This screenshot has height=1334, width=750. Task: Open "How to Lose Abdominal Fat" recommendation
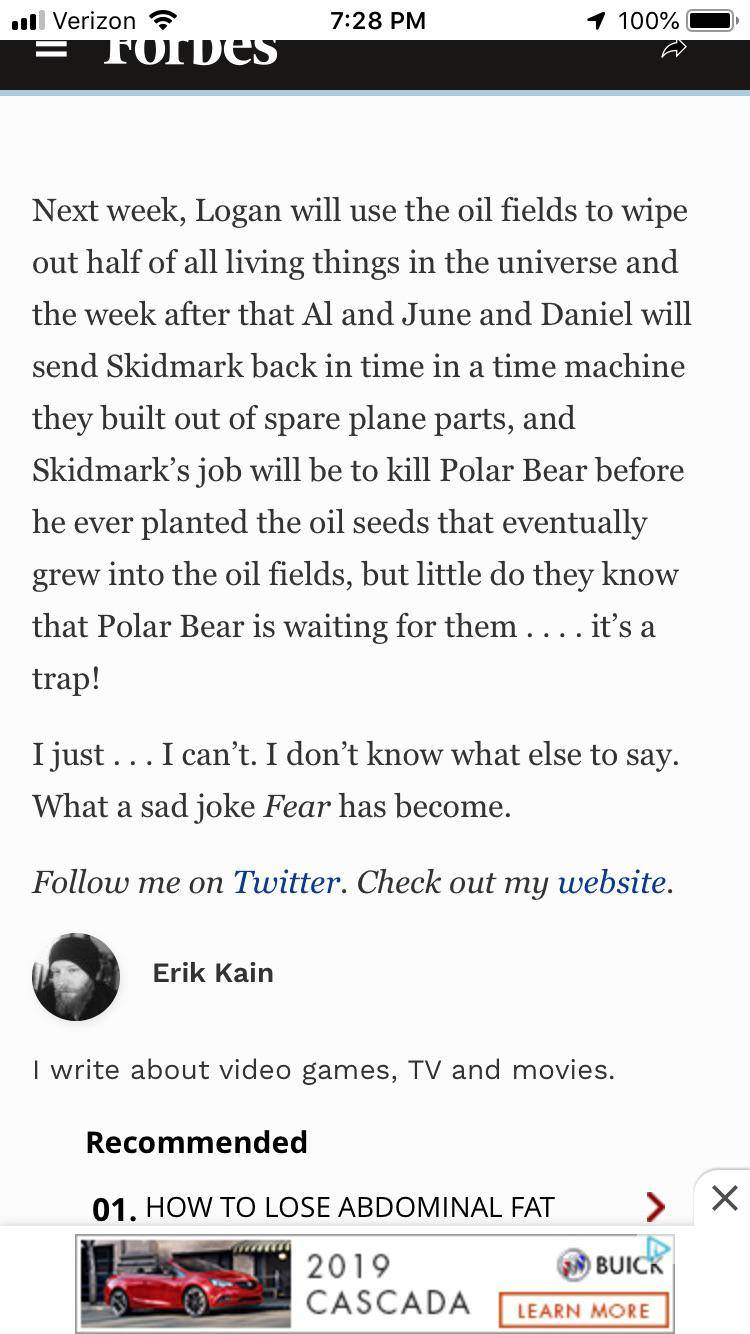tap(349, 1207)
